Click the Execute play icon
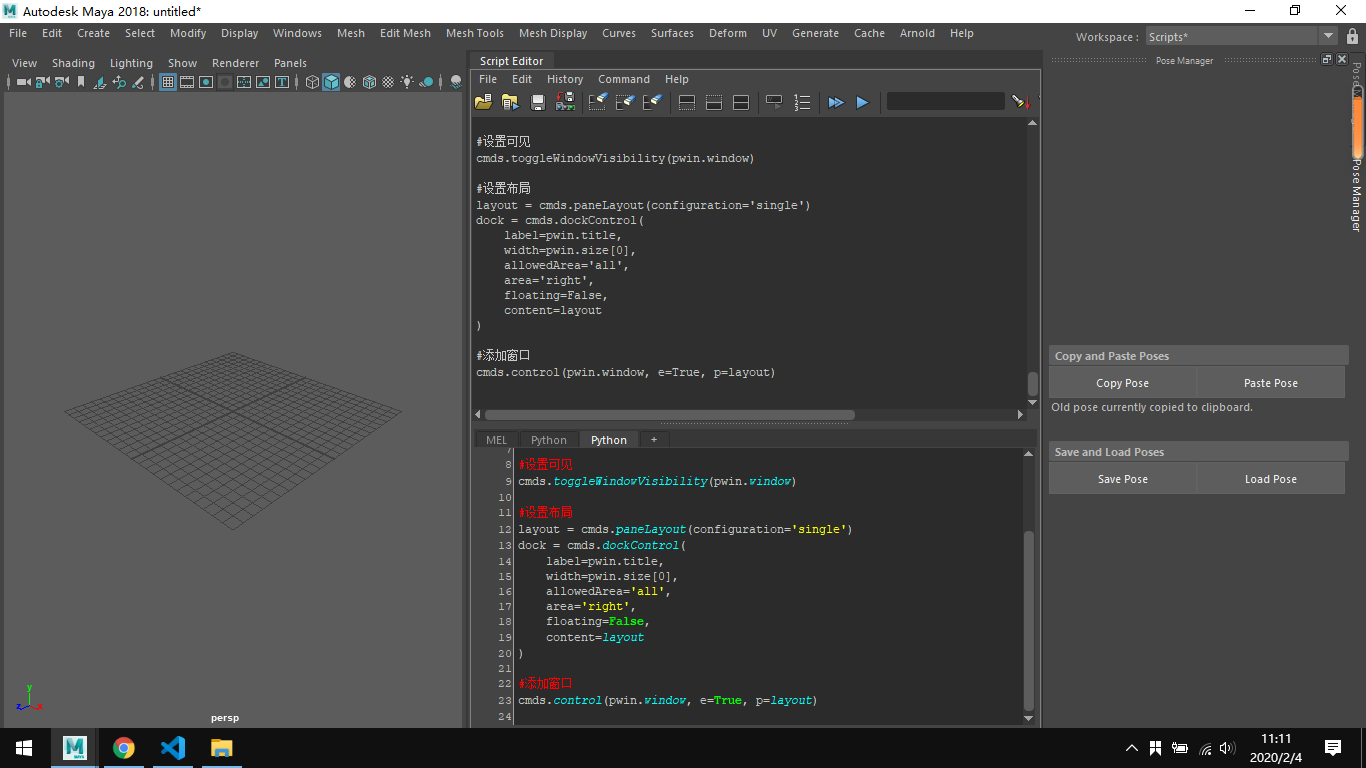 [862, 102]
